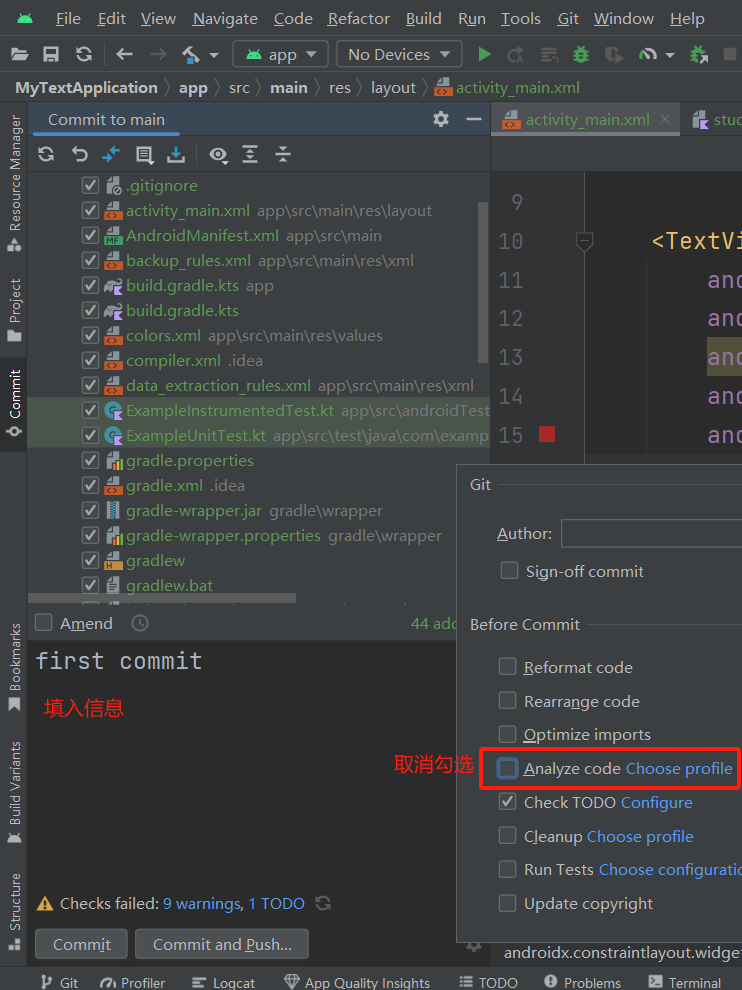
Task: Click the Save All disk icon
Action: (51, 55)
